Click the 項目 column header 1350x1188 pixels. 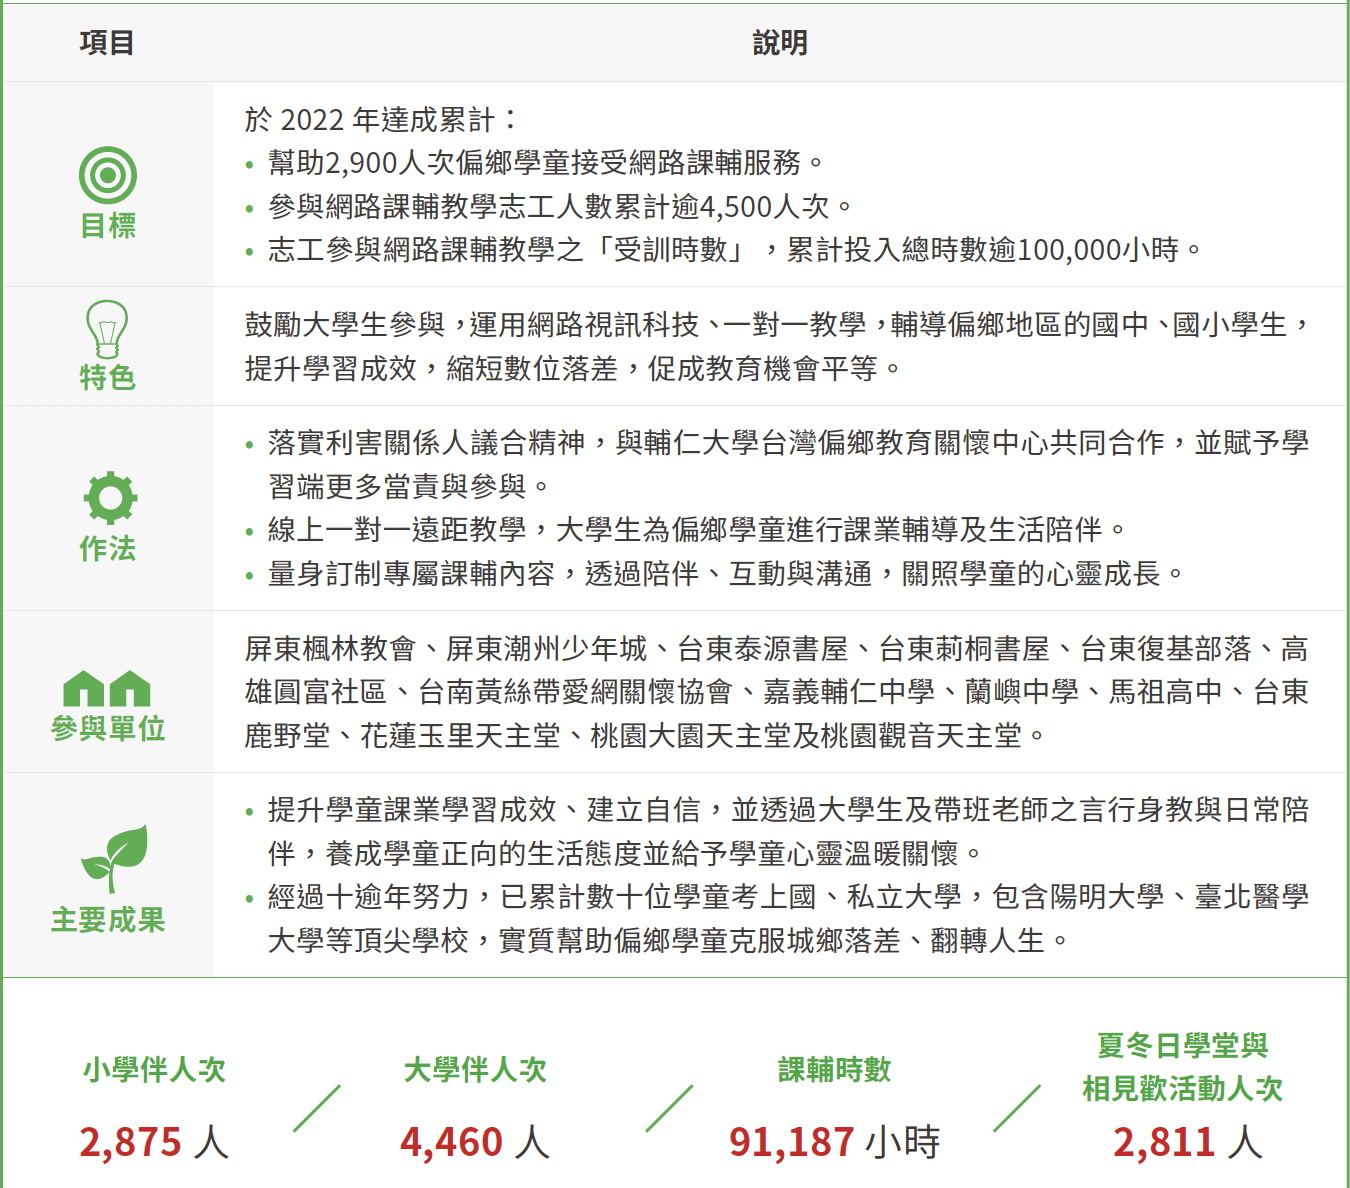point(107,43)
